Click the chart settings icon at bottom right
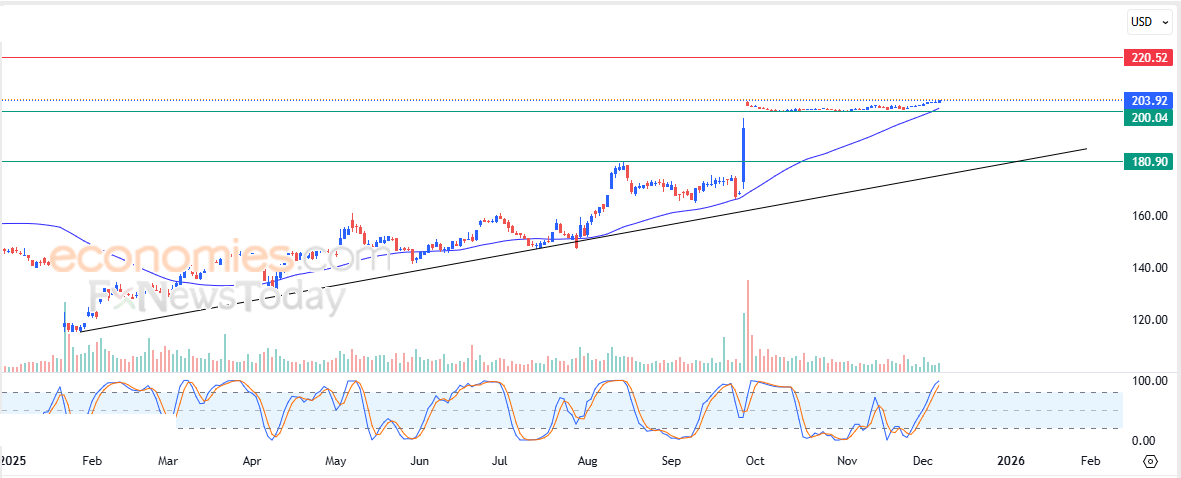1181x478 pixels. coord(1150,461)
